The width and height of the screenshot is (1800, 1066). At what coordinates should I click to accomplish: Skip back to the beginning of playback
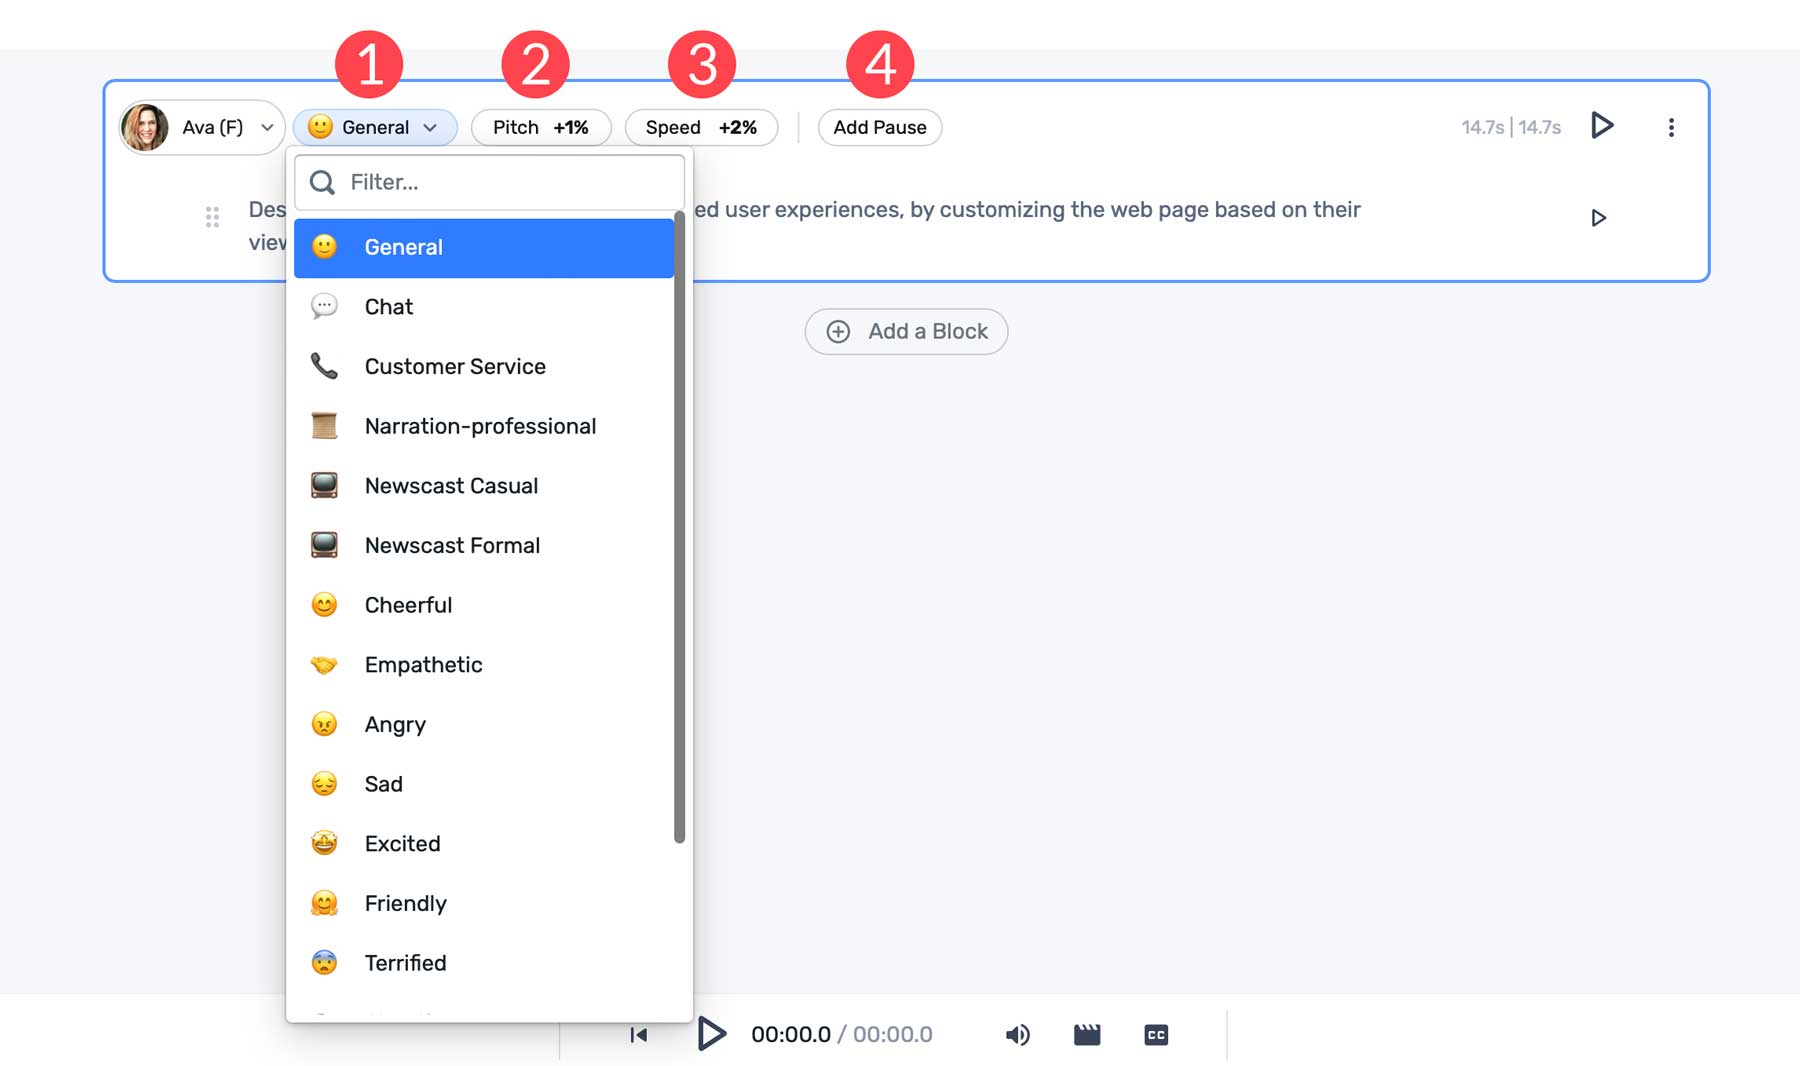pos(637,1034)
